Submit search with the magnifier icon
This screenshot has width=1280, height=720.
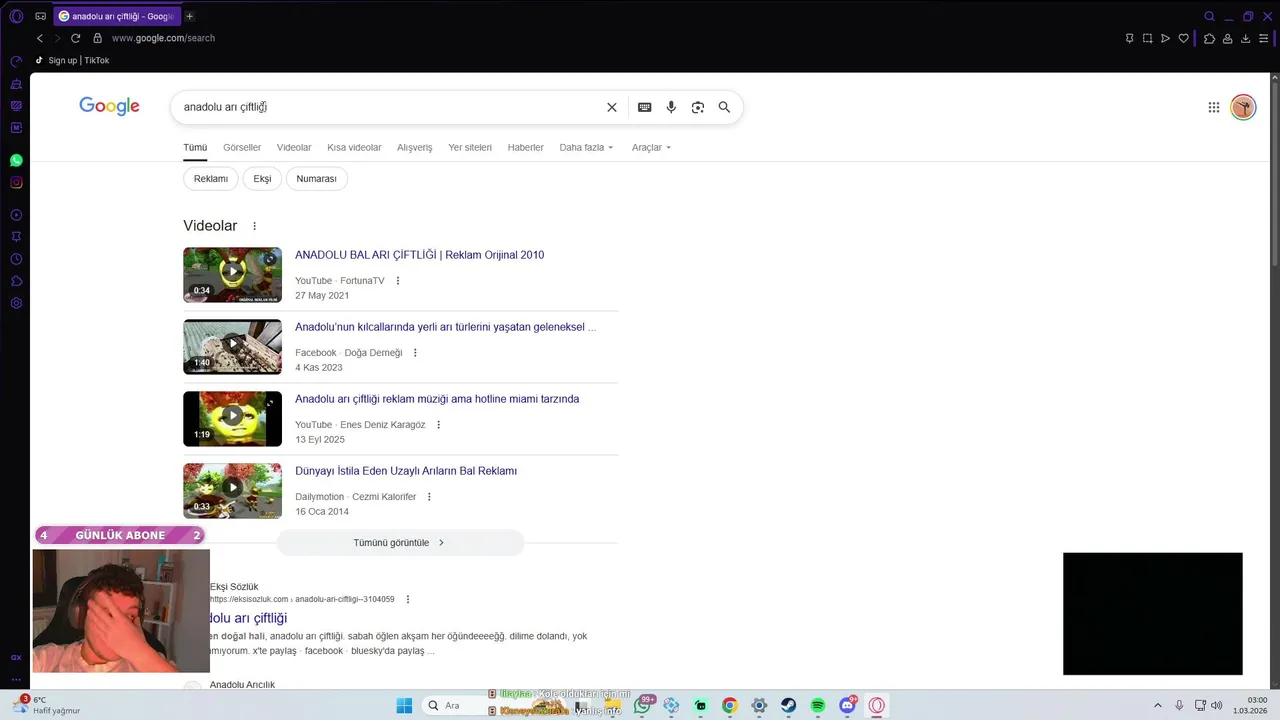pyautogui.click(x=724, y=107)
